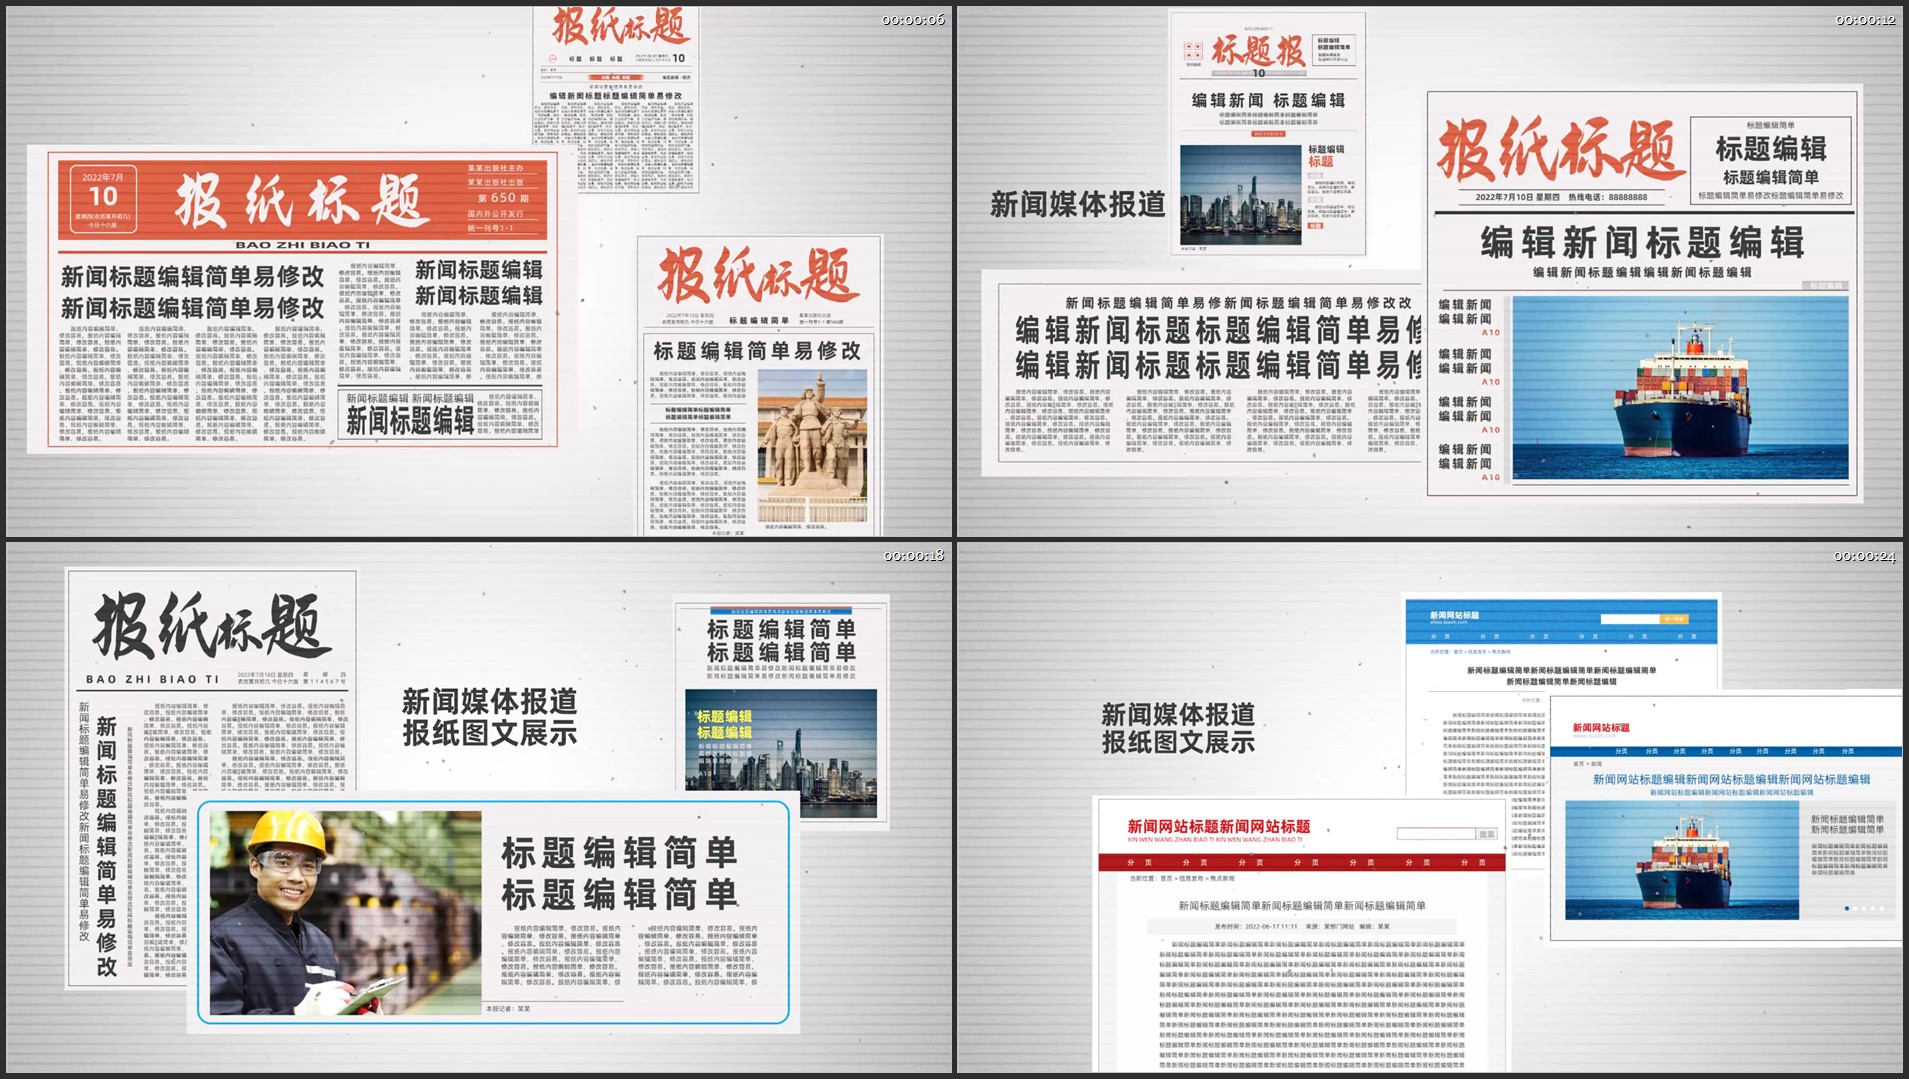Click the 首页 breadcrumb link on red website
Image resolution: width=1909 pixels, height=1079 pixels.
pyautogui.click(x=1166, y=879)
